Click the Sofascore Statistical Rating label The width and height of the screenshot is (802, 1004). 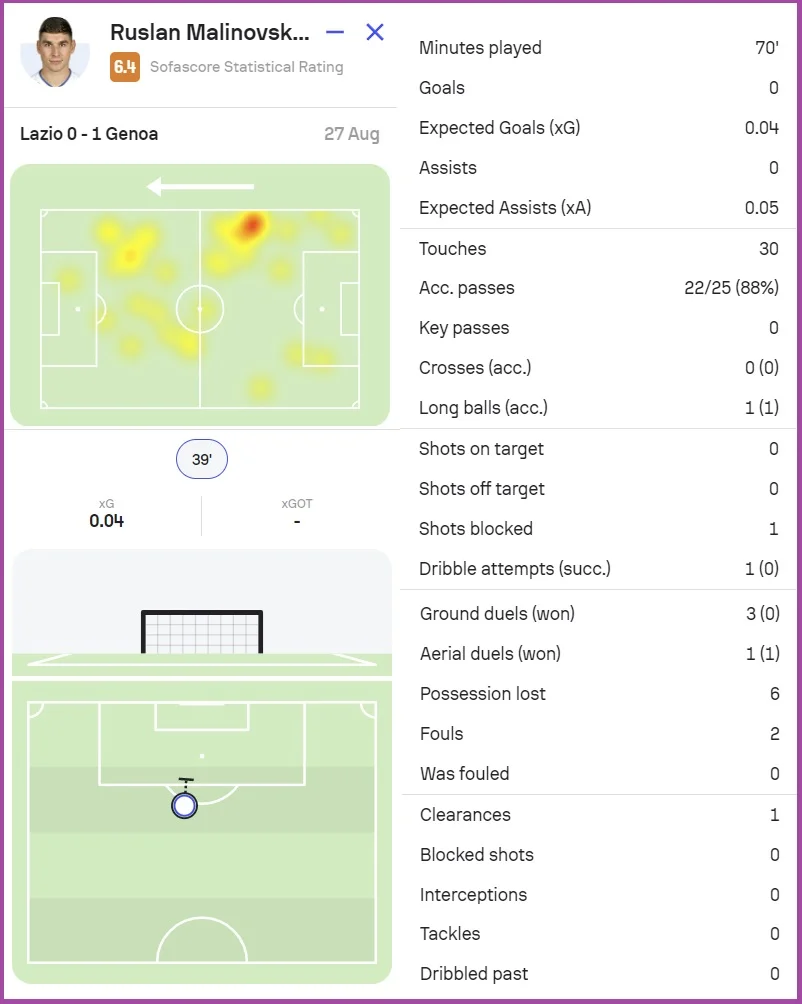246,67
